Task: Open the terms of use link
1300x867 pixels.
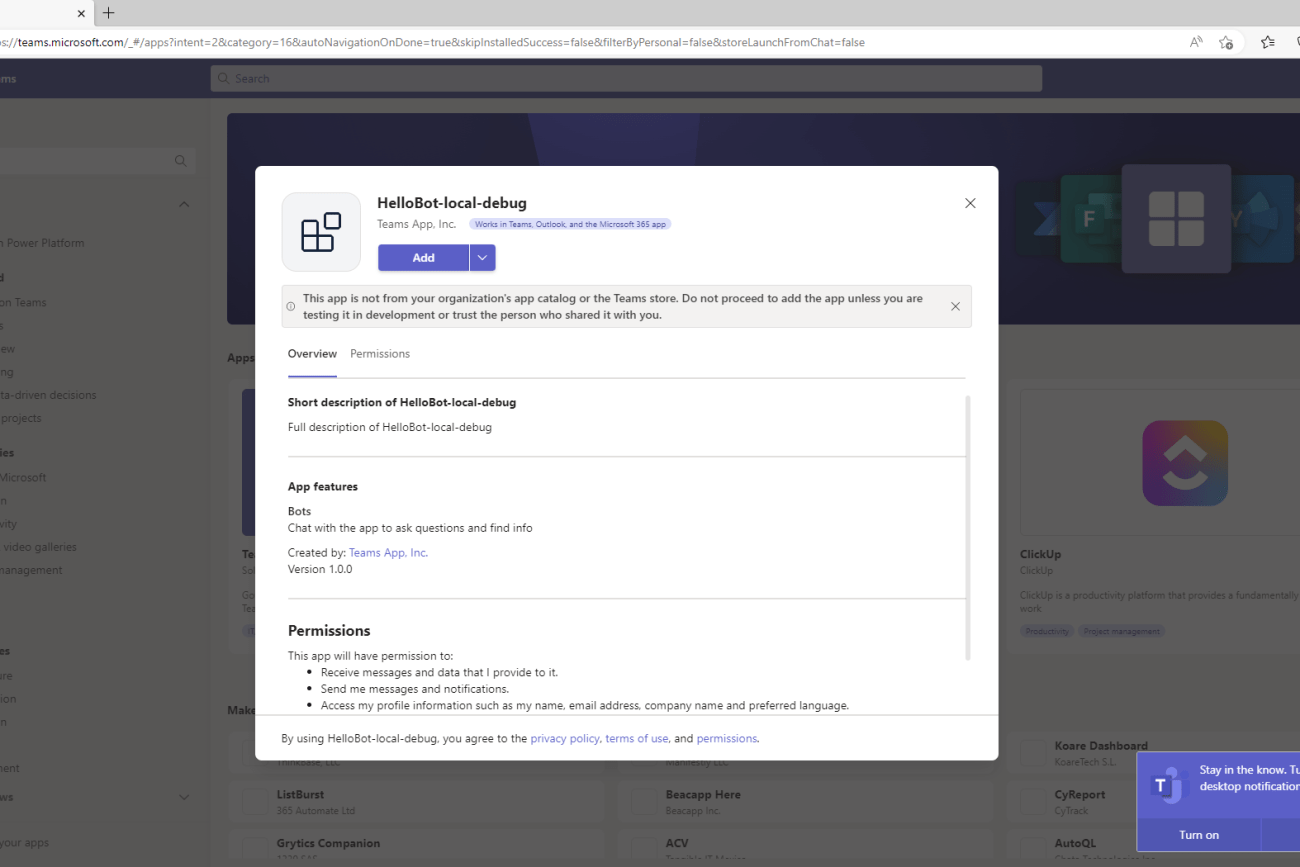Action: (x=636, y=739)
